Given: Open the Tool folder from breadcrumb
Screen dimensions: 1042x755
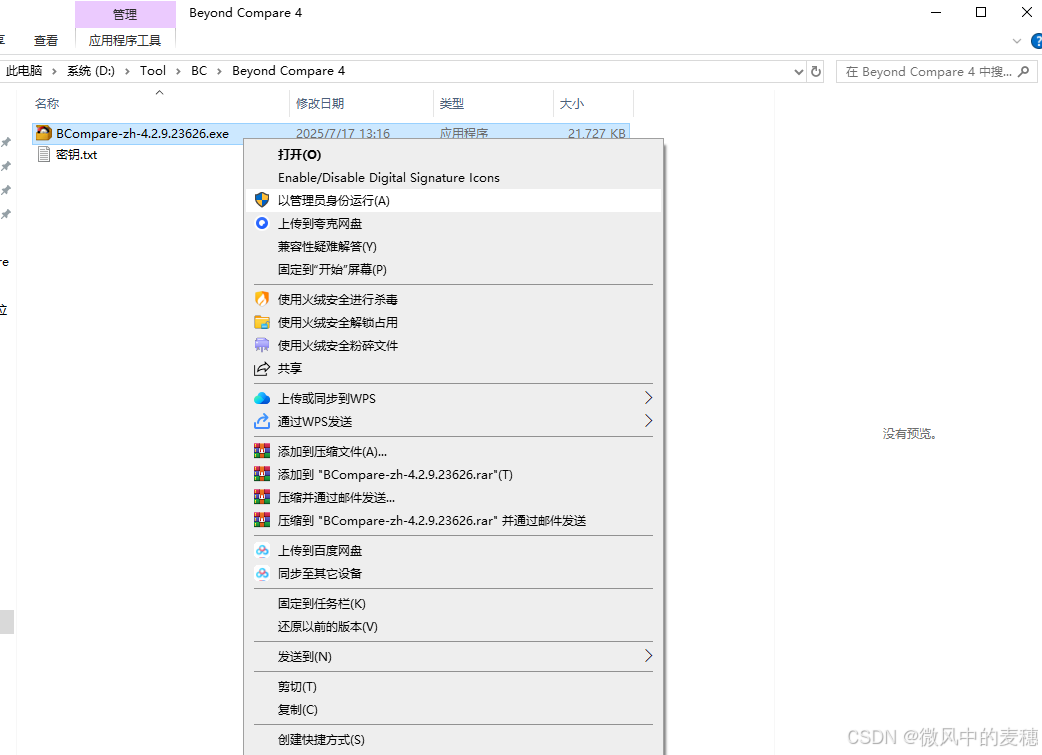Looking at the screenshot, I should click(x=152, y=71).
